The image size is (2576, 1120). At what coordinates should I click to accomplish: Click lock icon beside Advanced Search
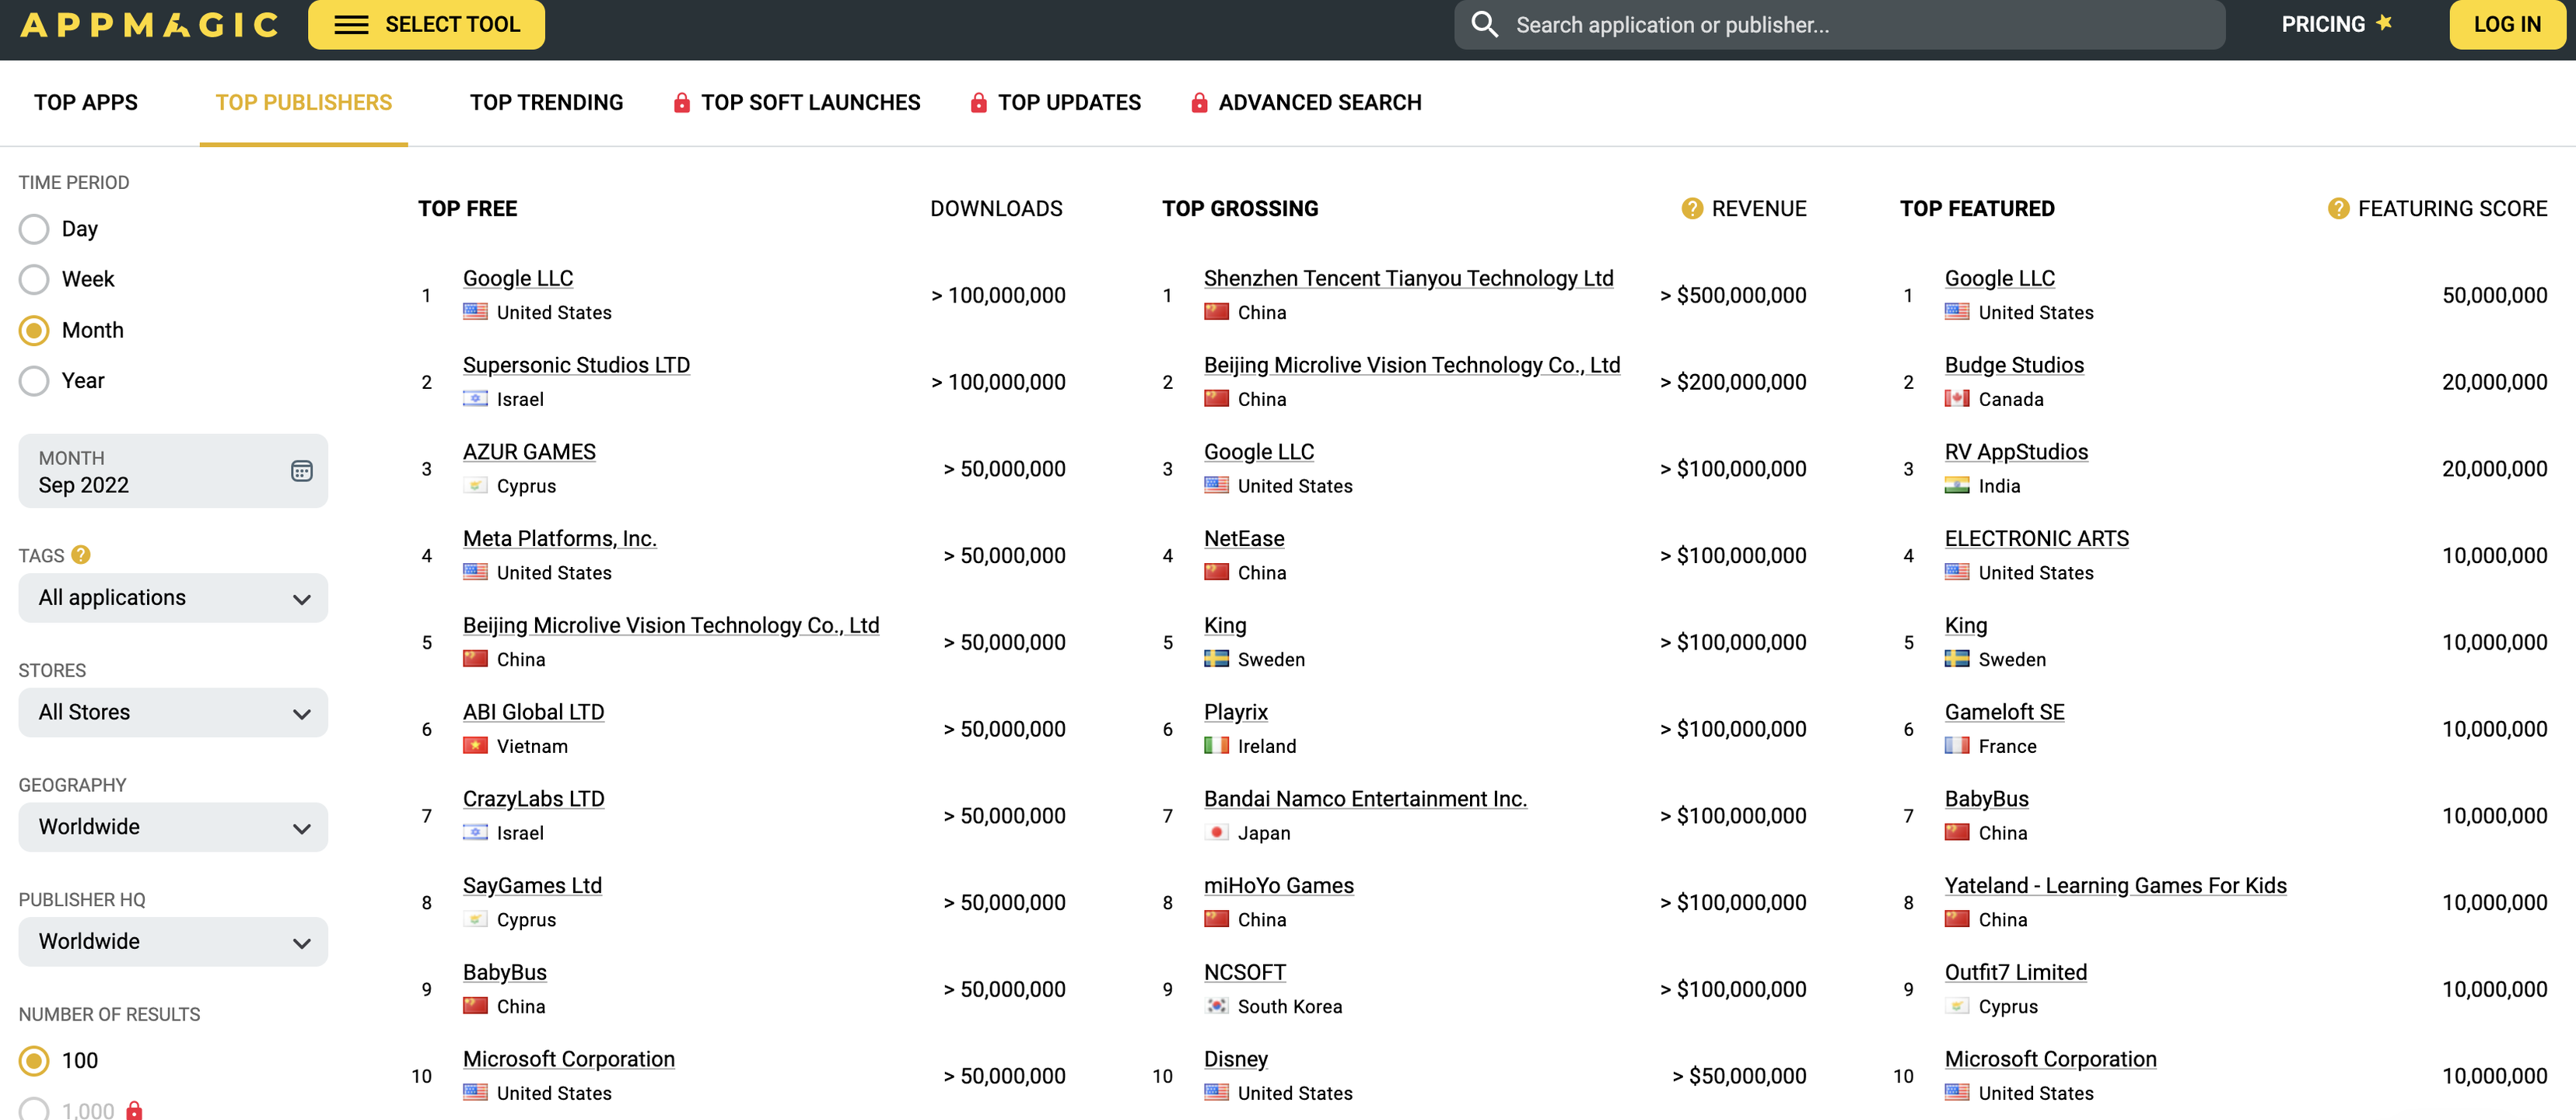[x=1199, y=102]
